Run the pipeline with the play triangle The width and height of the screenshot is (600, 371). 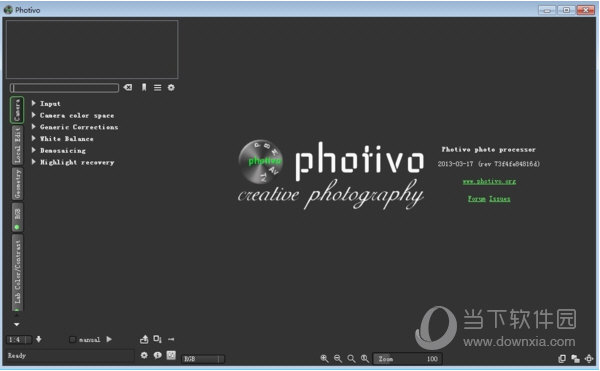click(x=109, y=339)
